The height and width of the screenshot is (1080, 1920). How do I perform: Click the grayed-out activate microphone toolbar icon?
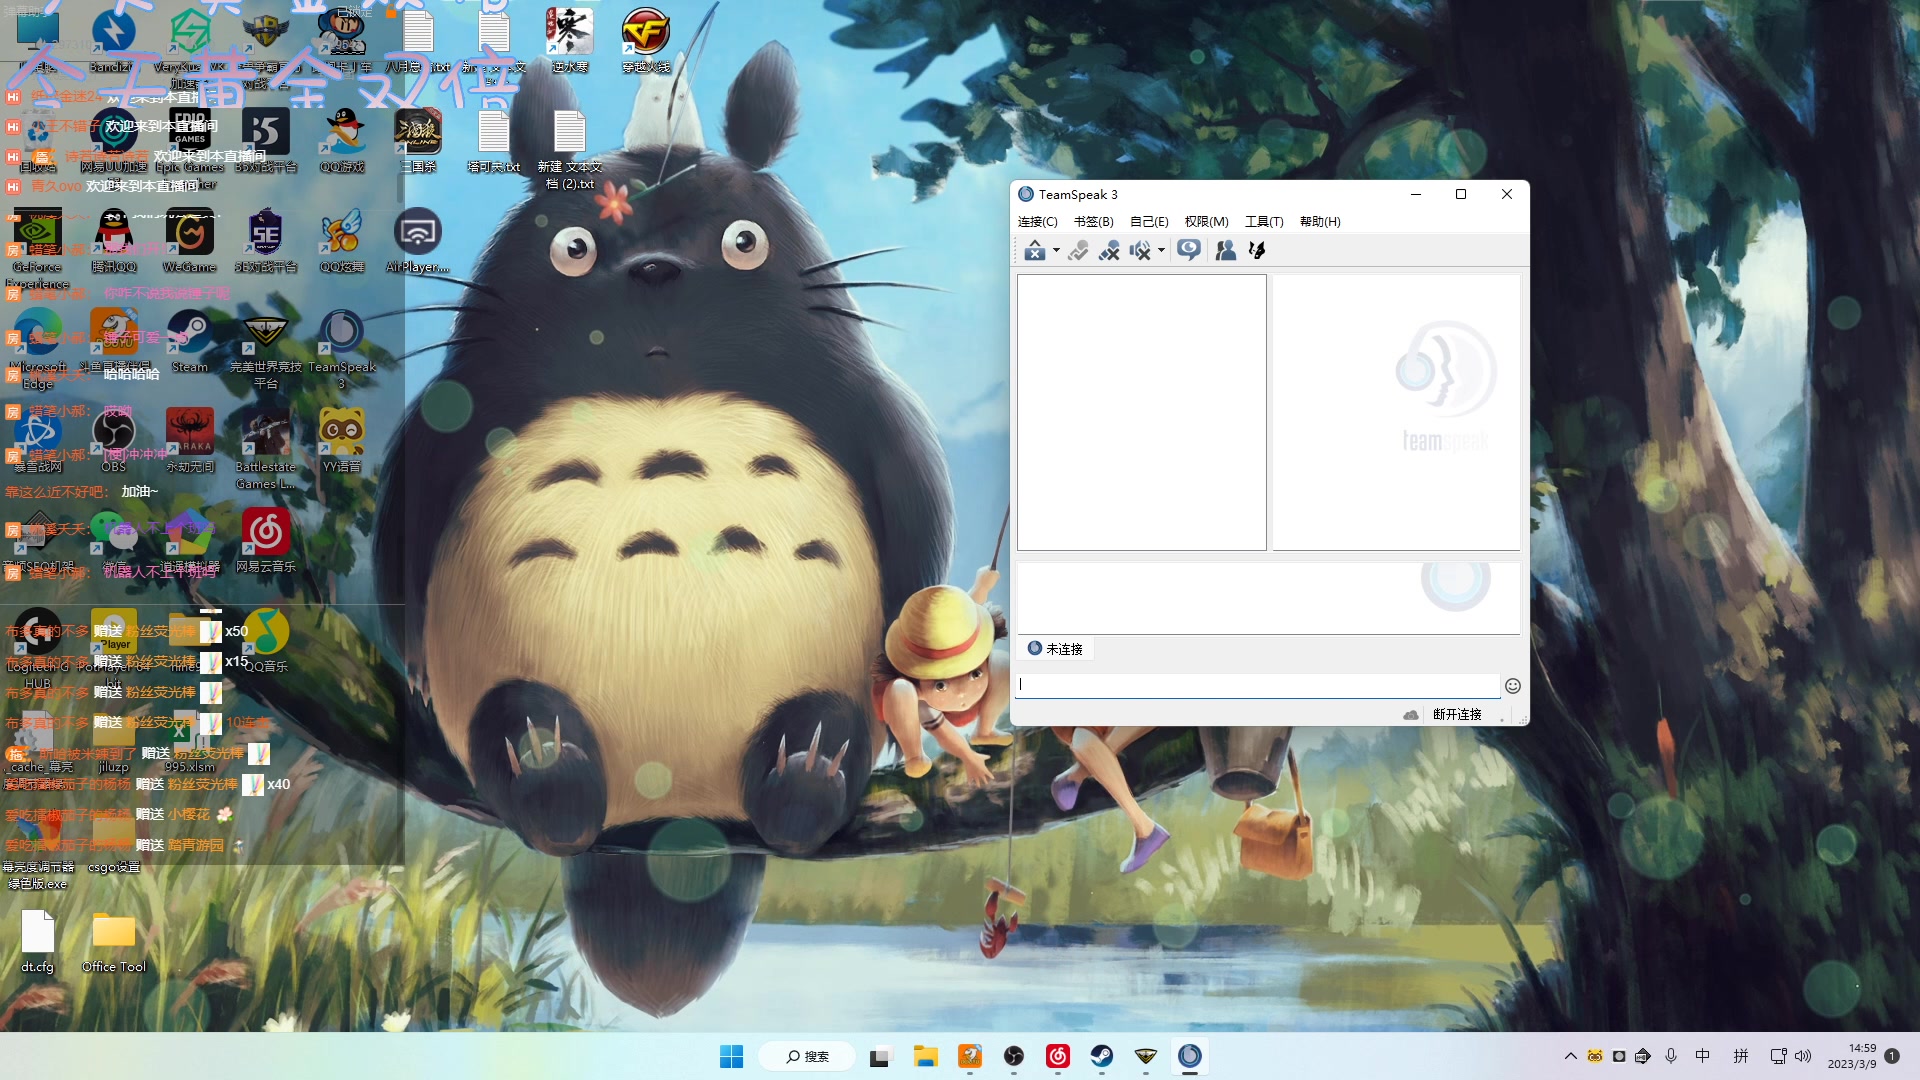click(1078, 251)
